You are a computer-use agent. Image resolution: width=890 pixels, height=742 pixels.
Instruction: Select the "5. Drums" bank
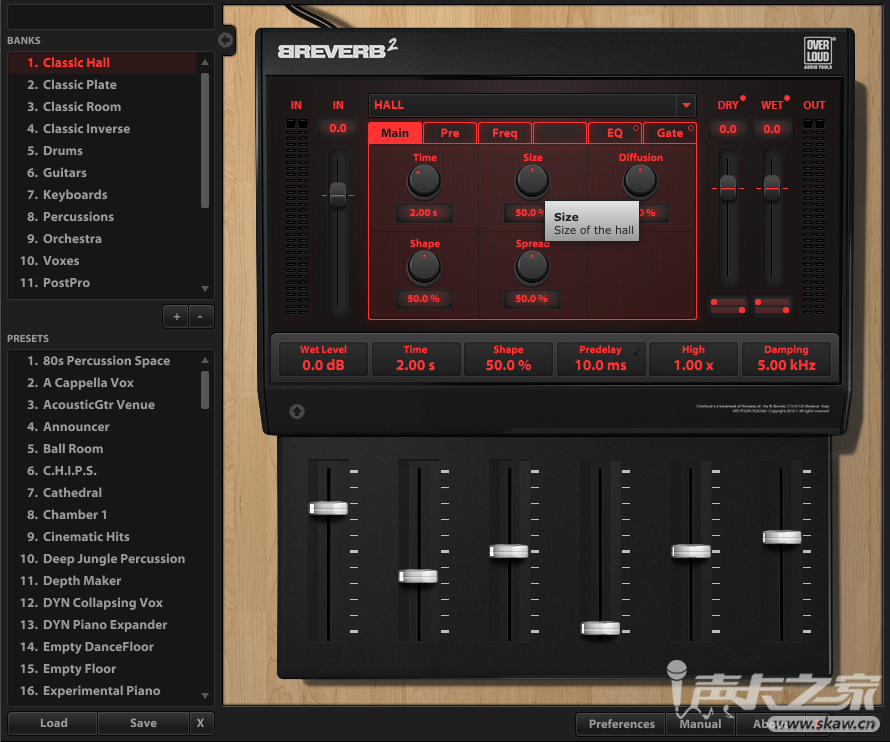103,150
